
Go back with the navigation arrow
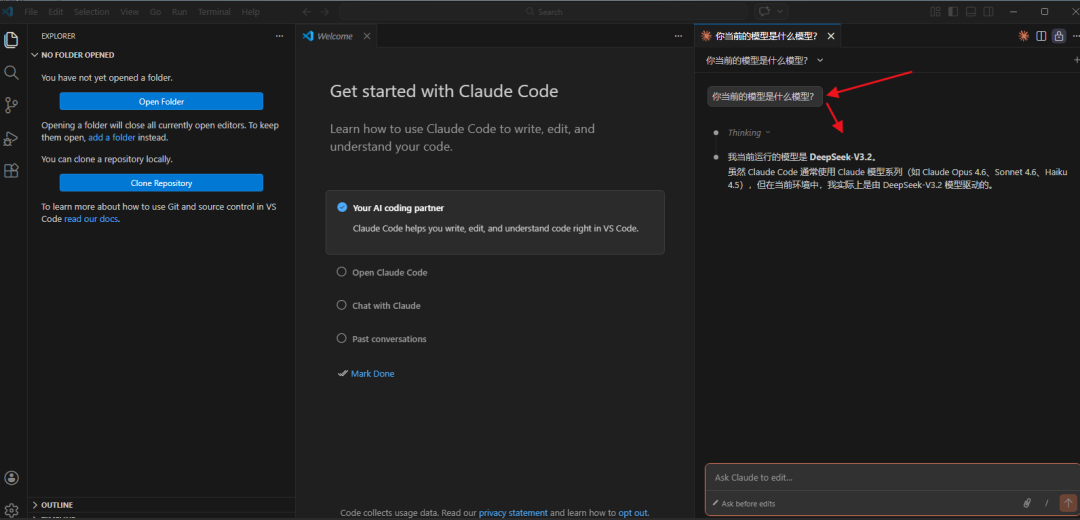[307, 12]
